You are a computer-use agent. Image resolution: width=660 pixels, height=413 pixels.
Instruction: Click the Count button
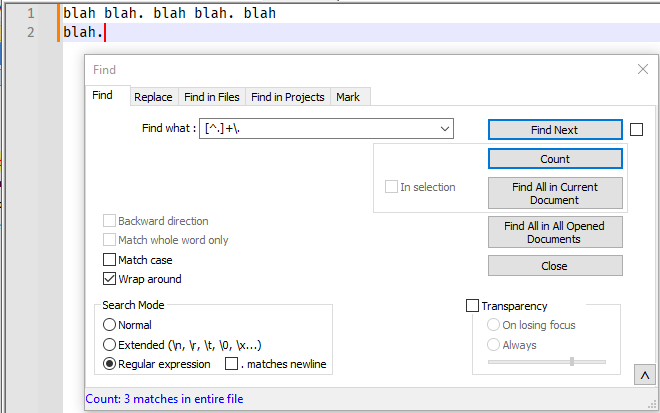coord(555,159)
